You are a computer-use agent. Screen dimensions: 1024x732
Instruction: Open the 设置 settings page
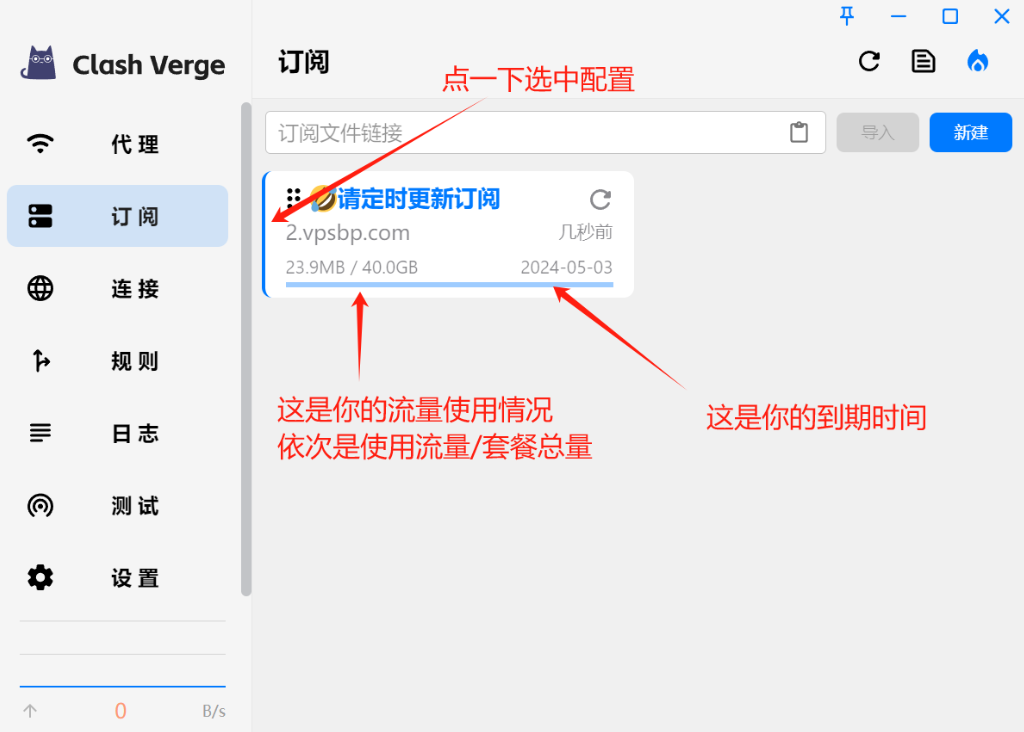point(118,578)
